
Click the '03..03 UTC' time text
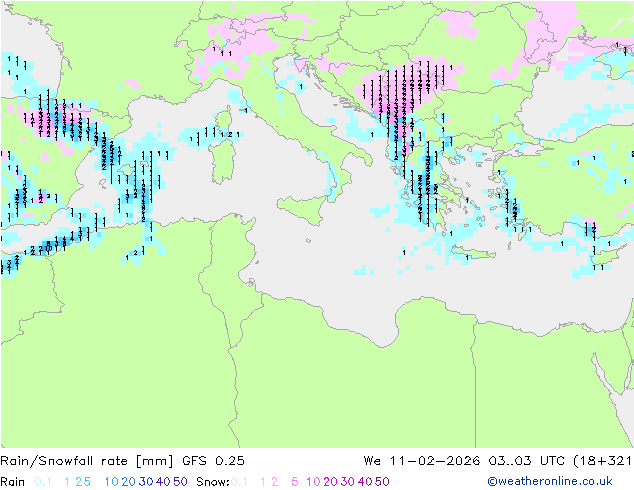526,461
